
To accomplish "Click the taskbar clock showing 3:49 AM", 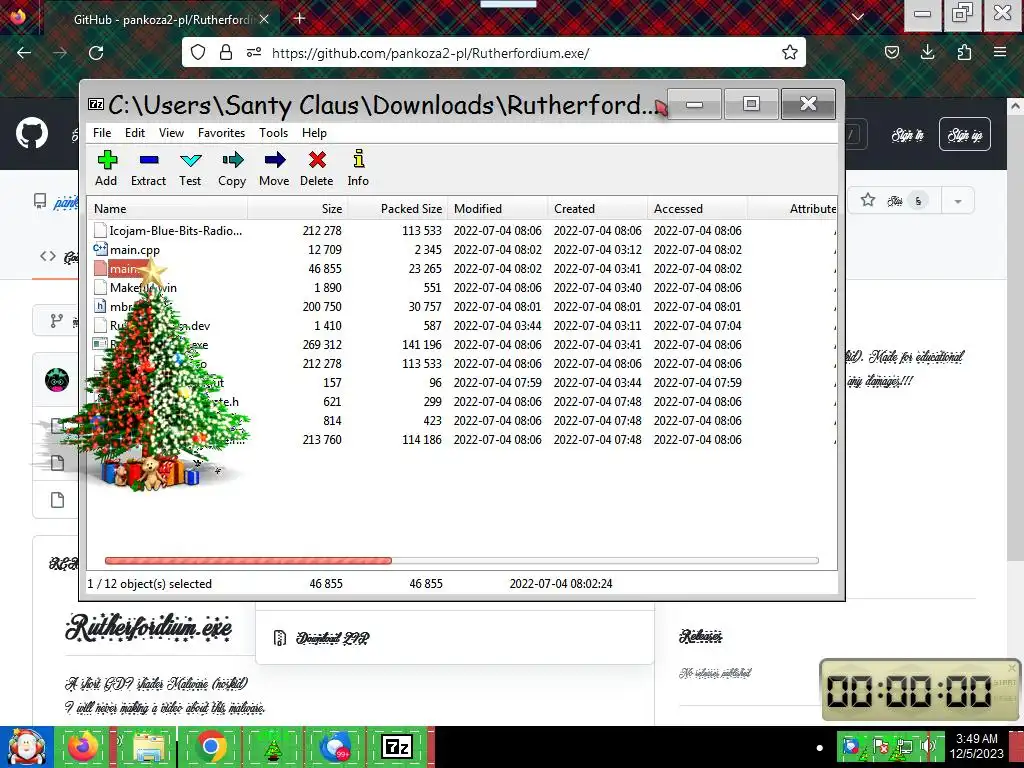I will pyautogui.click(x=977, y=746).
